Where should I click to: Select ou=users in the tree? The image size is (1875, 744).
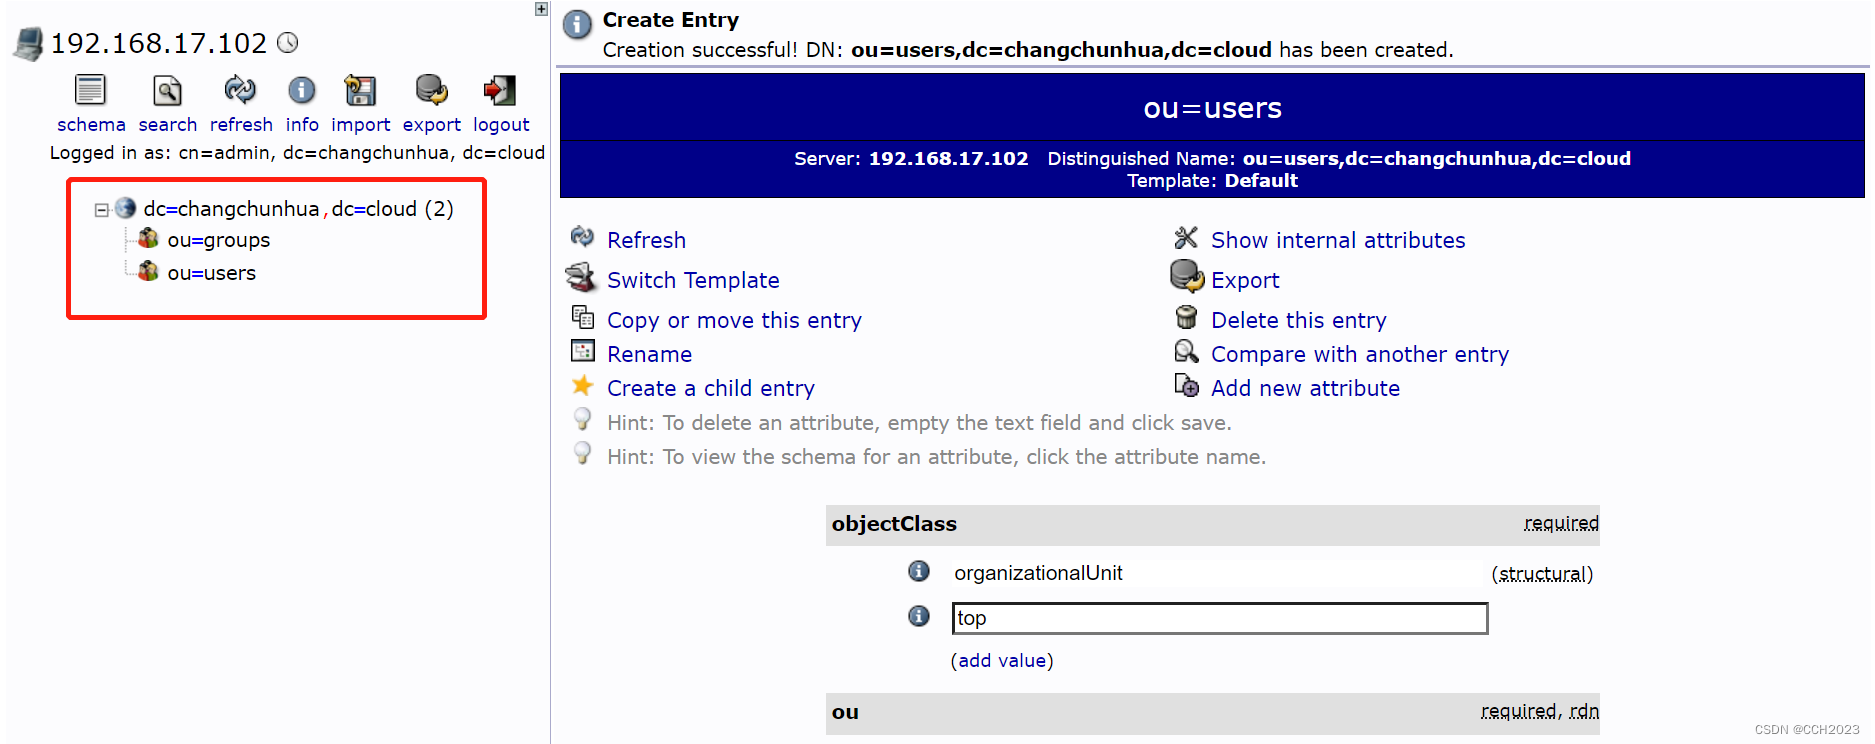tap(211, 273)
